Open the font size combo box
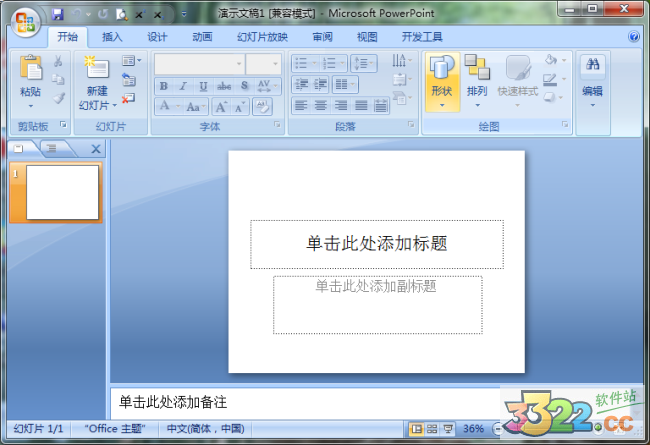 (x=263, y=64)
